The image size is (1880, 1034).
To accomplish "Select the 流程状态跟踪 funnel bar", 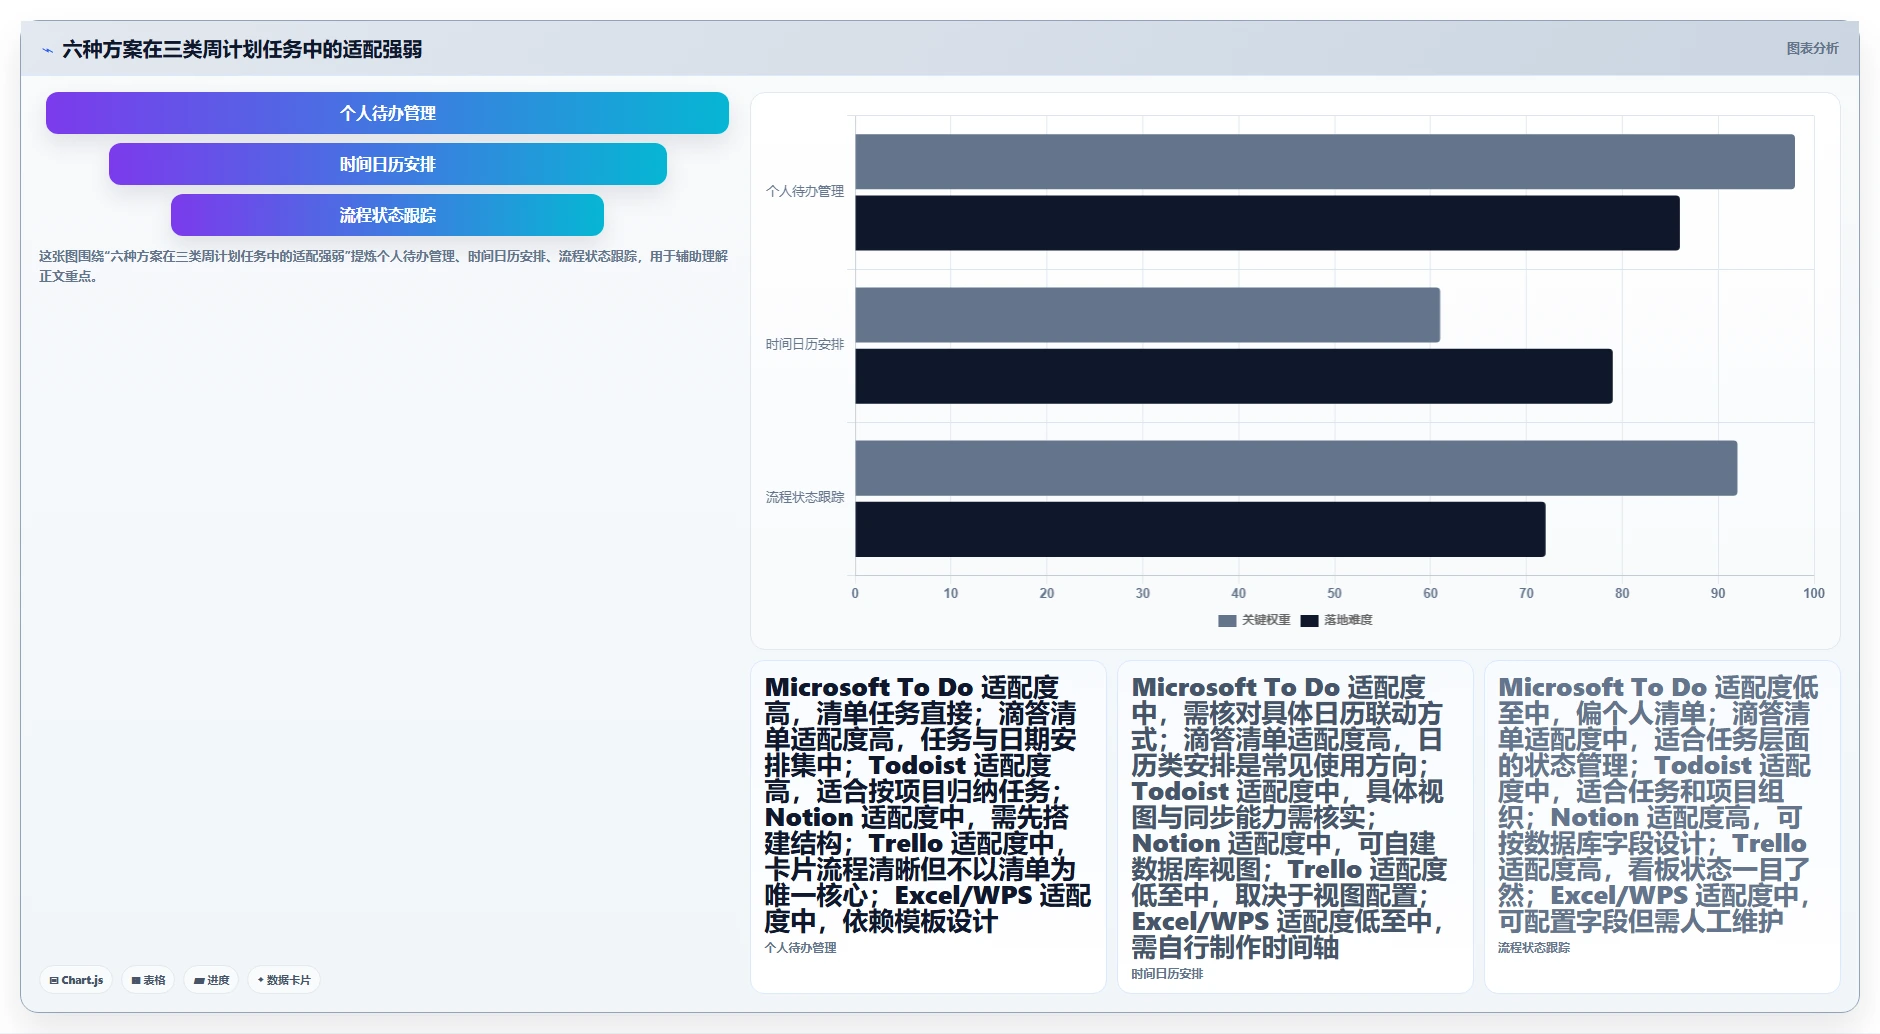I will pyautogui.click(x=387, y=215).
